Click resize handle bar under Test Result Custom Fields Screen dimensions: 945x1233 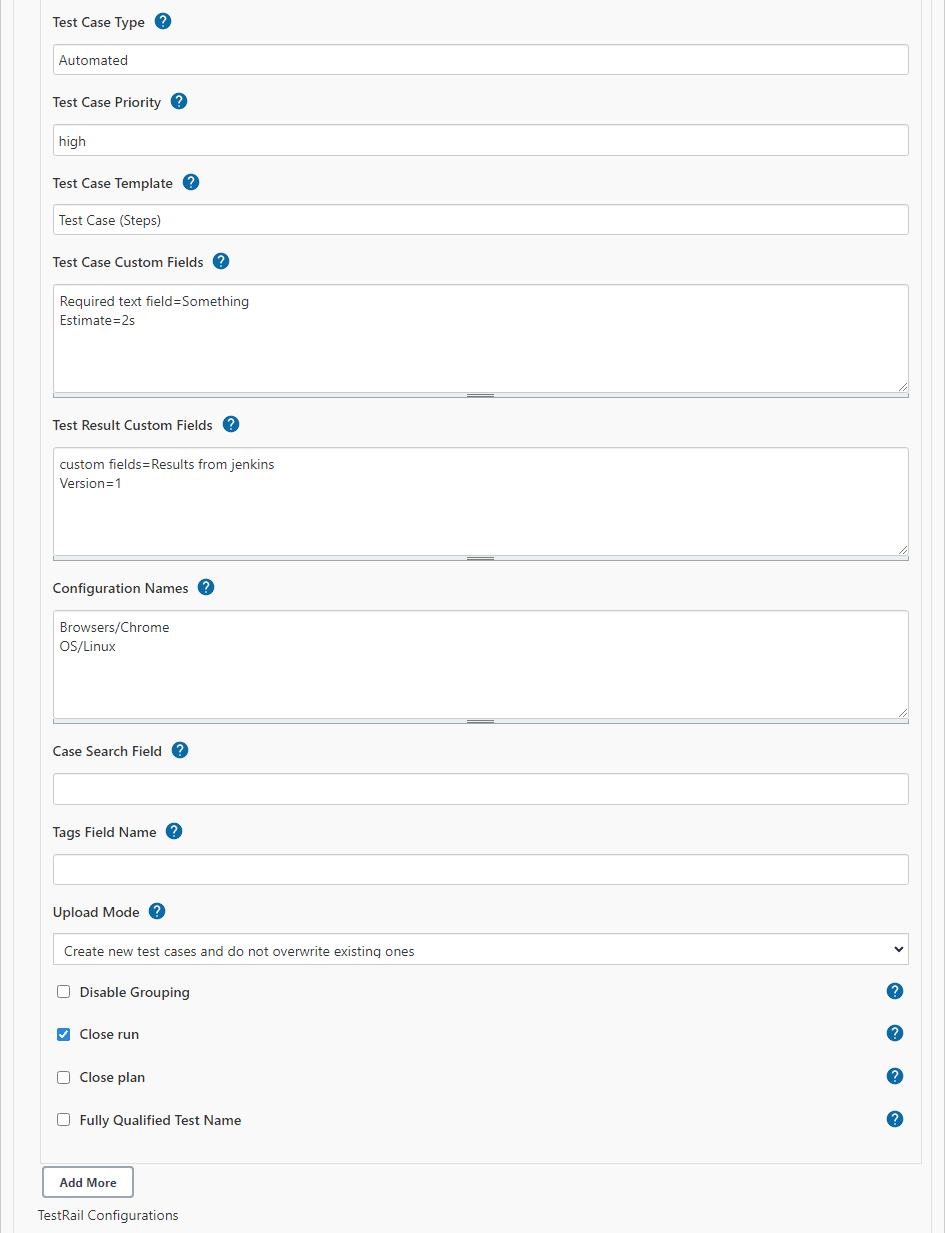(481, 559)
